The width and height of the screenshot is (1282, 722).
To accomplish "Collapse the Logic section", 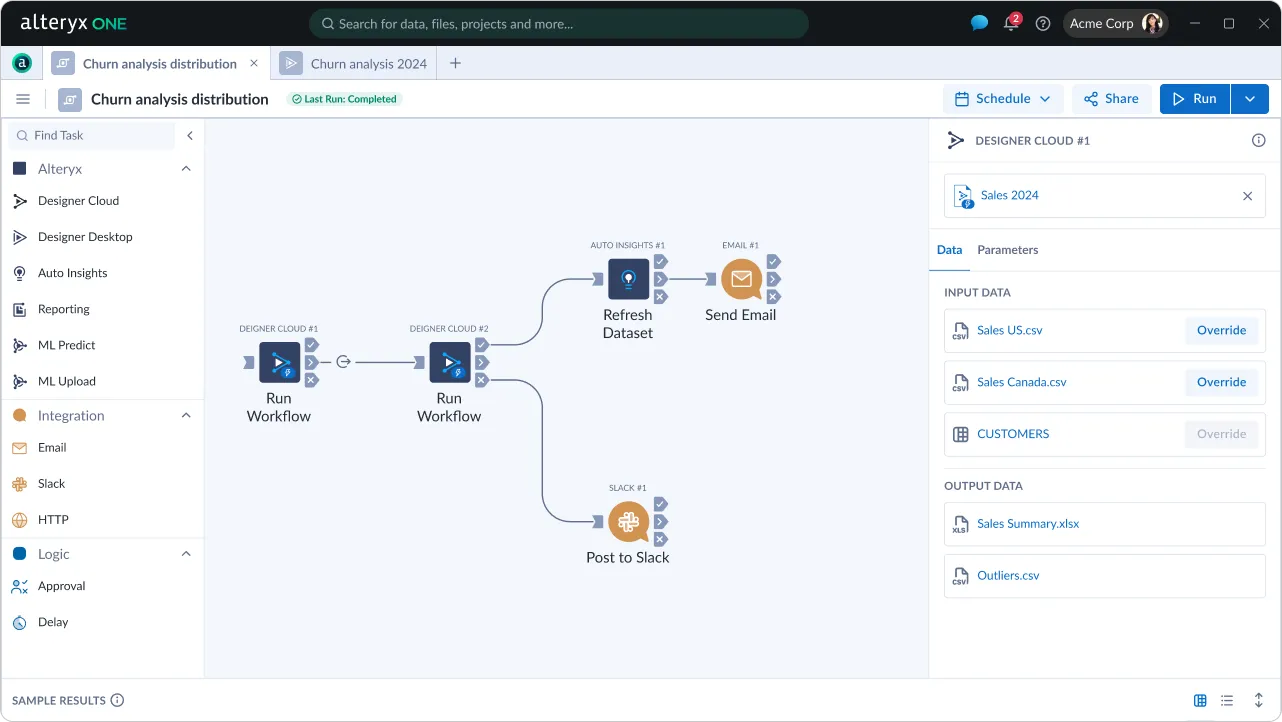I will (186, 553).
